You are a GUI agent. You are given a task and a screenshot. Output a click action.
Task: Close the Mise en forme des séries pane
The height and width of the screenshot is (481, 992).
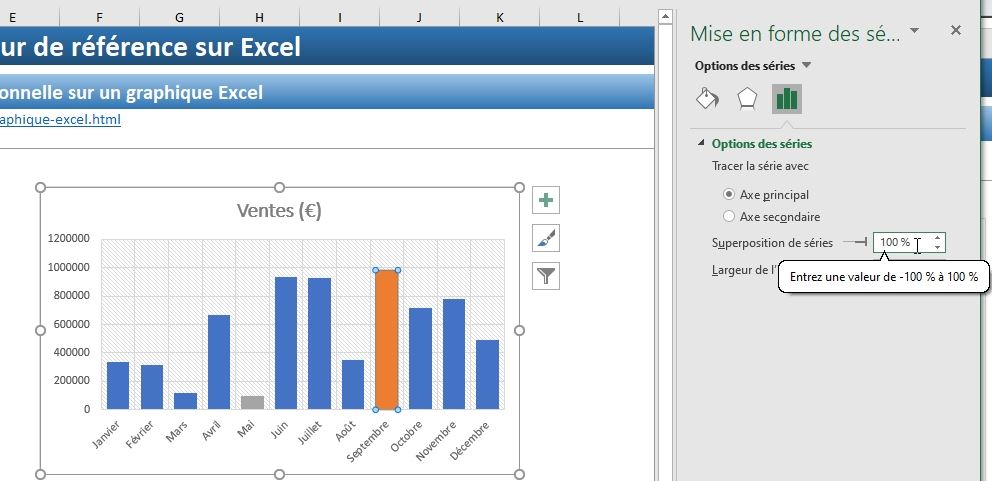click(x=955, y=31)
